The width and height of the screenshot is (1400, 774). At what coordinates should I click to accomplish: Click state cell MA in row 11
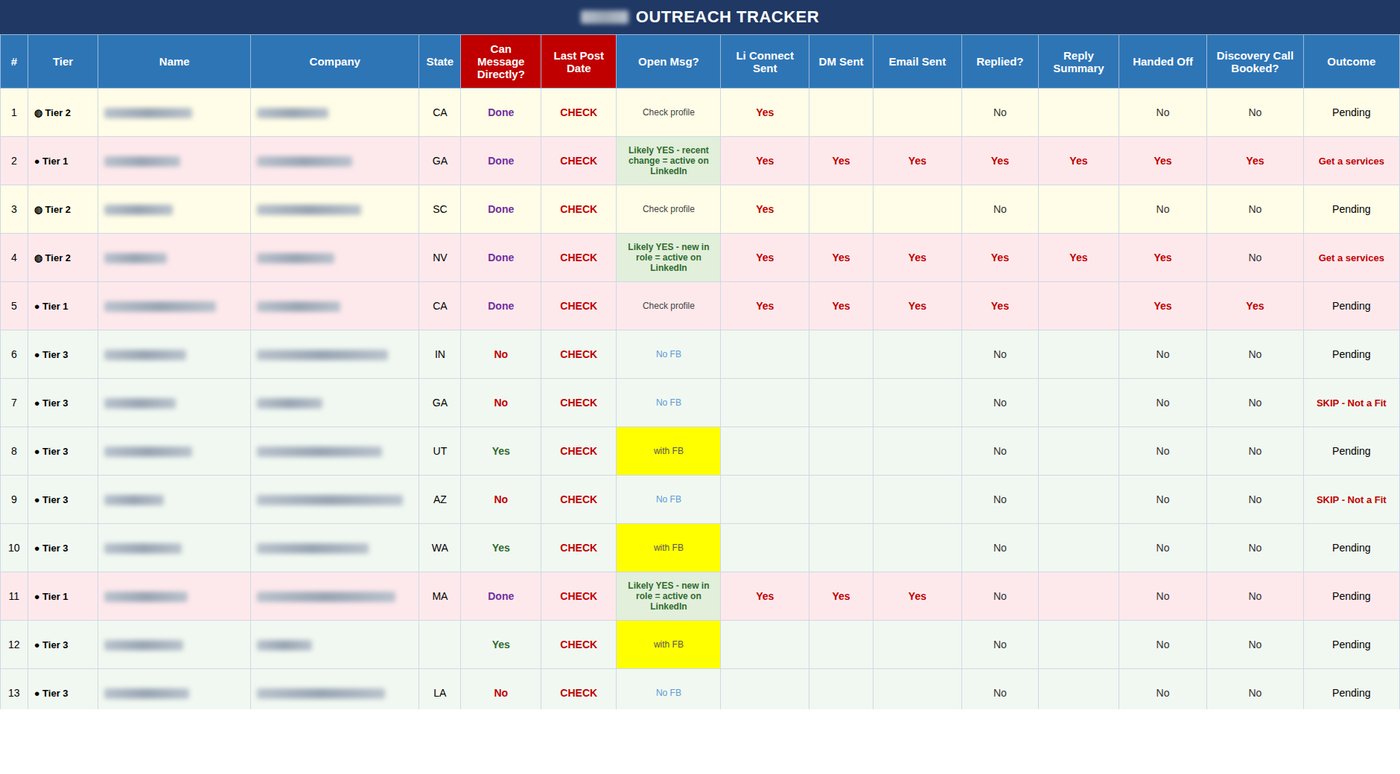(440, 596)
